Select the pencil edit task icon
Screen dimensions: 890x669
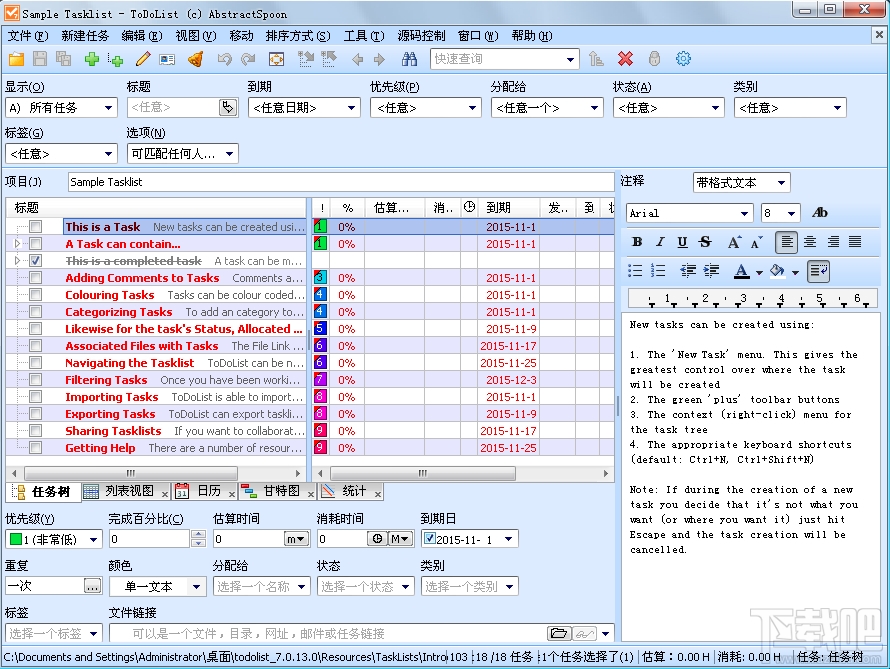[143, 59]
